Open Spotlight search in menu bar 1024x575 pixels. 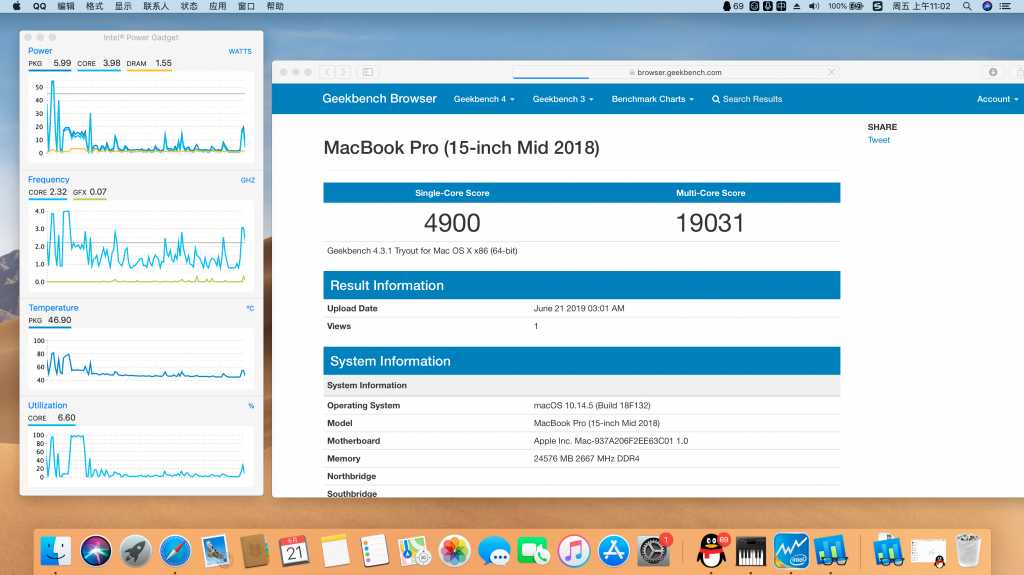[x=967, y=6]
